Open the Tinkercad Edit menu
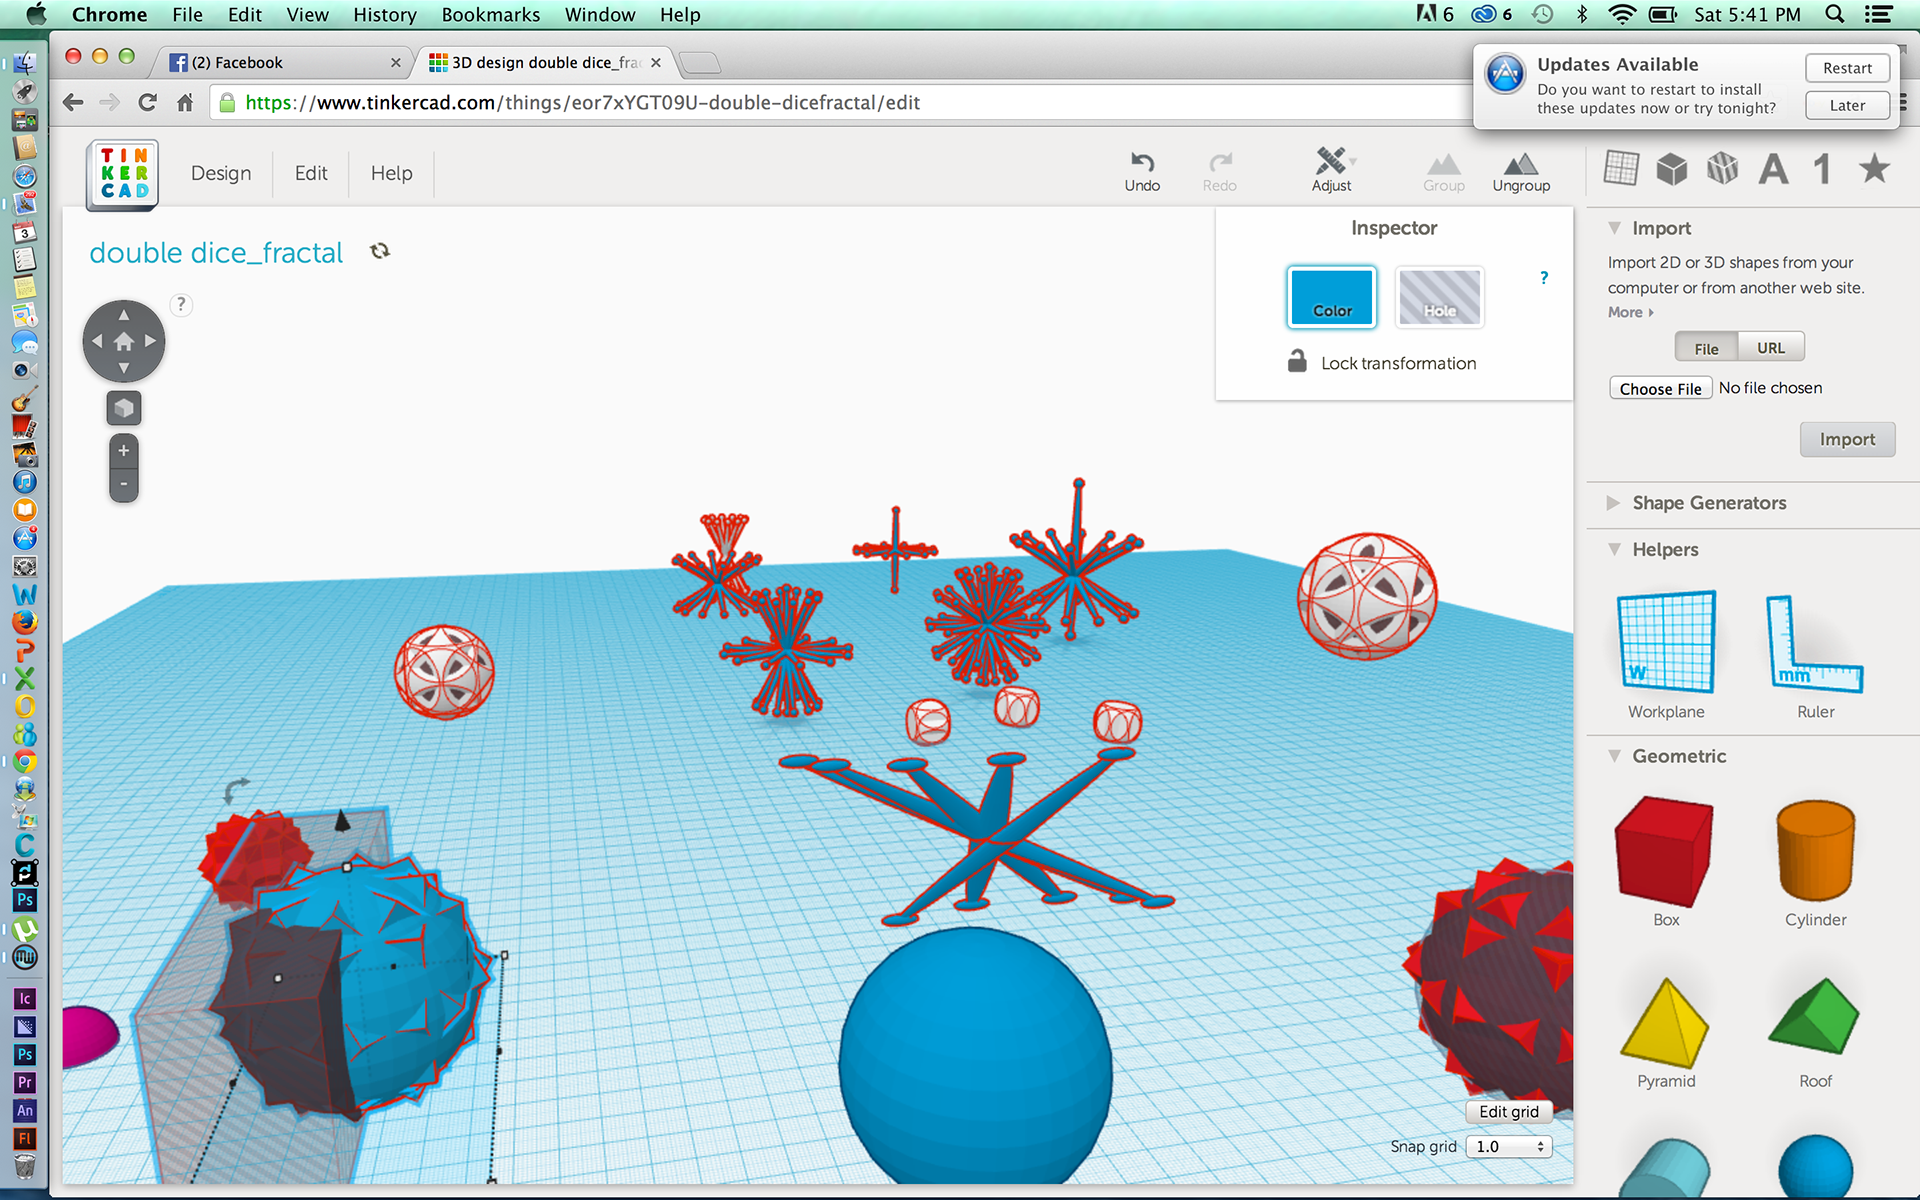Image resolution: width=1920 pixels, height=1200 pixels. point(311,173)
